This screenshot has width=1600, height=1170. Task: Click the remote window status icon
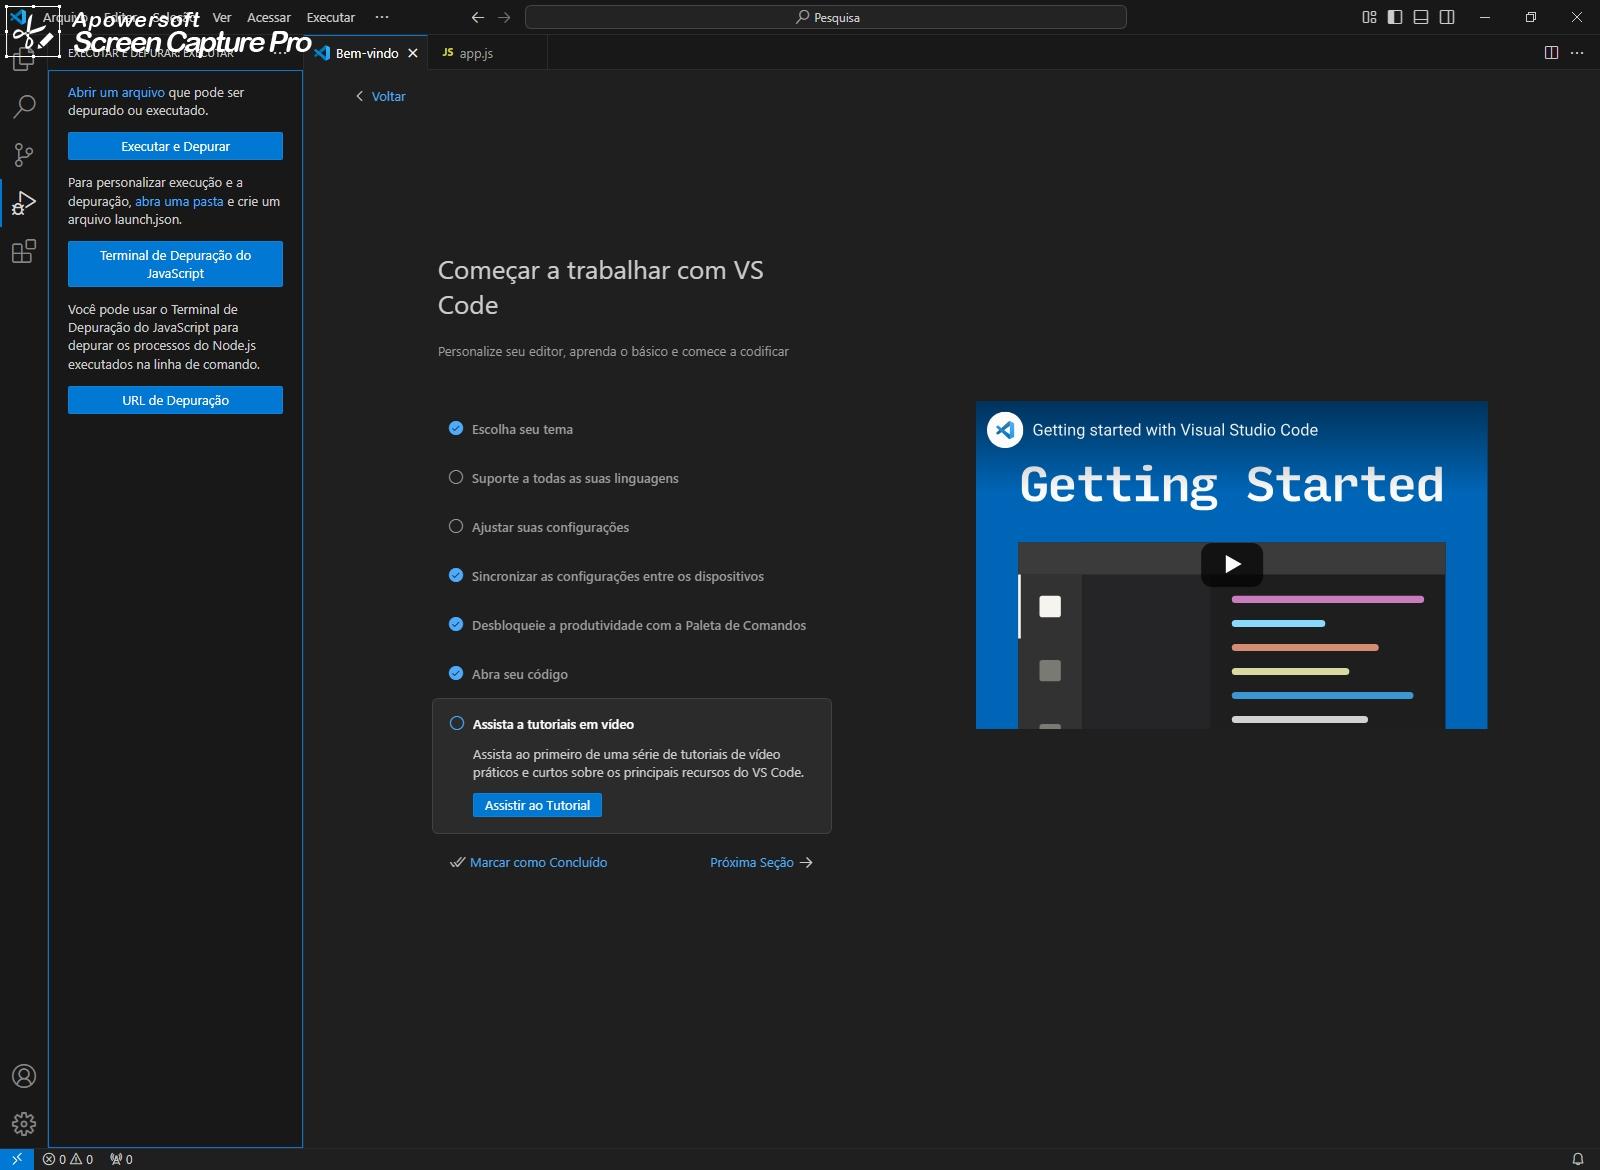(16, 1159)
